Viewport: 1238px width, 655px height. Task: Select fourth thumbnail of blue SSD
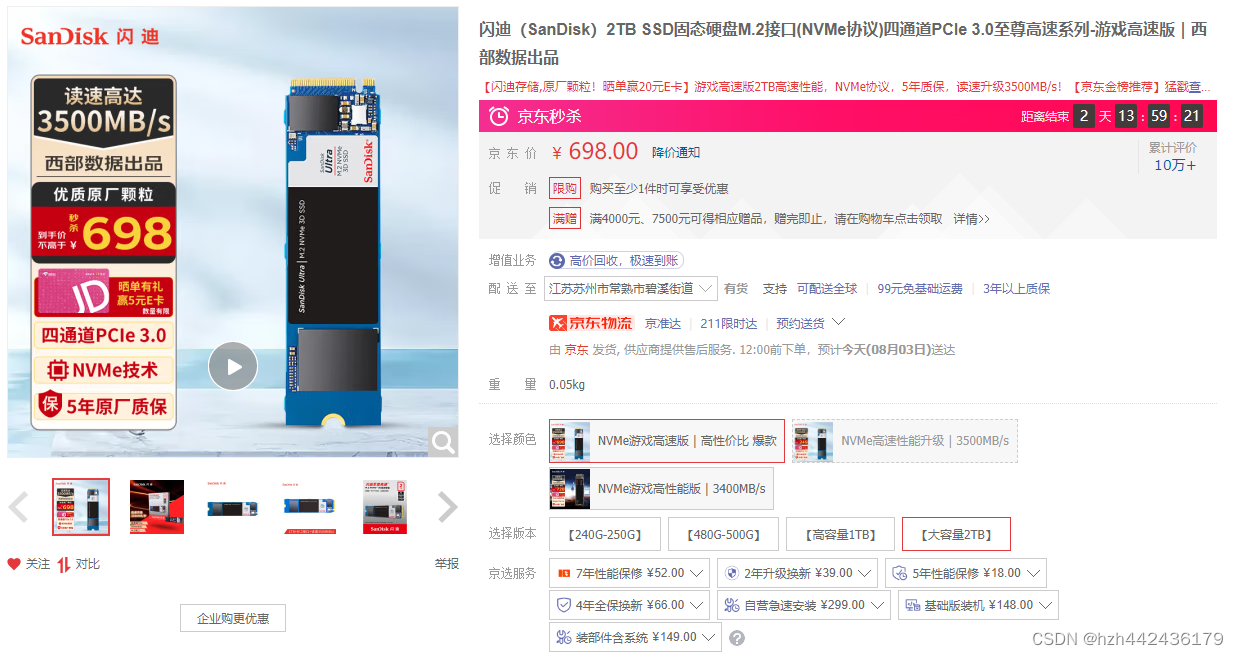tap(309, 507)
